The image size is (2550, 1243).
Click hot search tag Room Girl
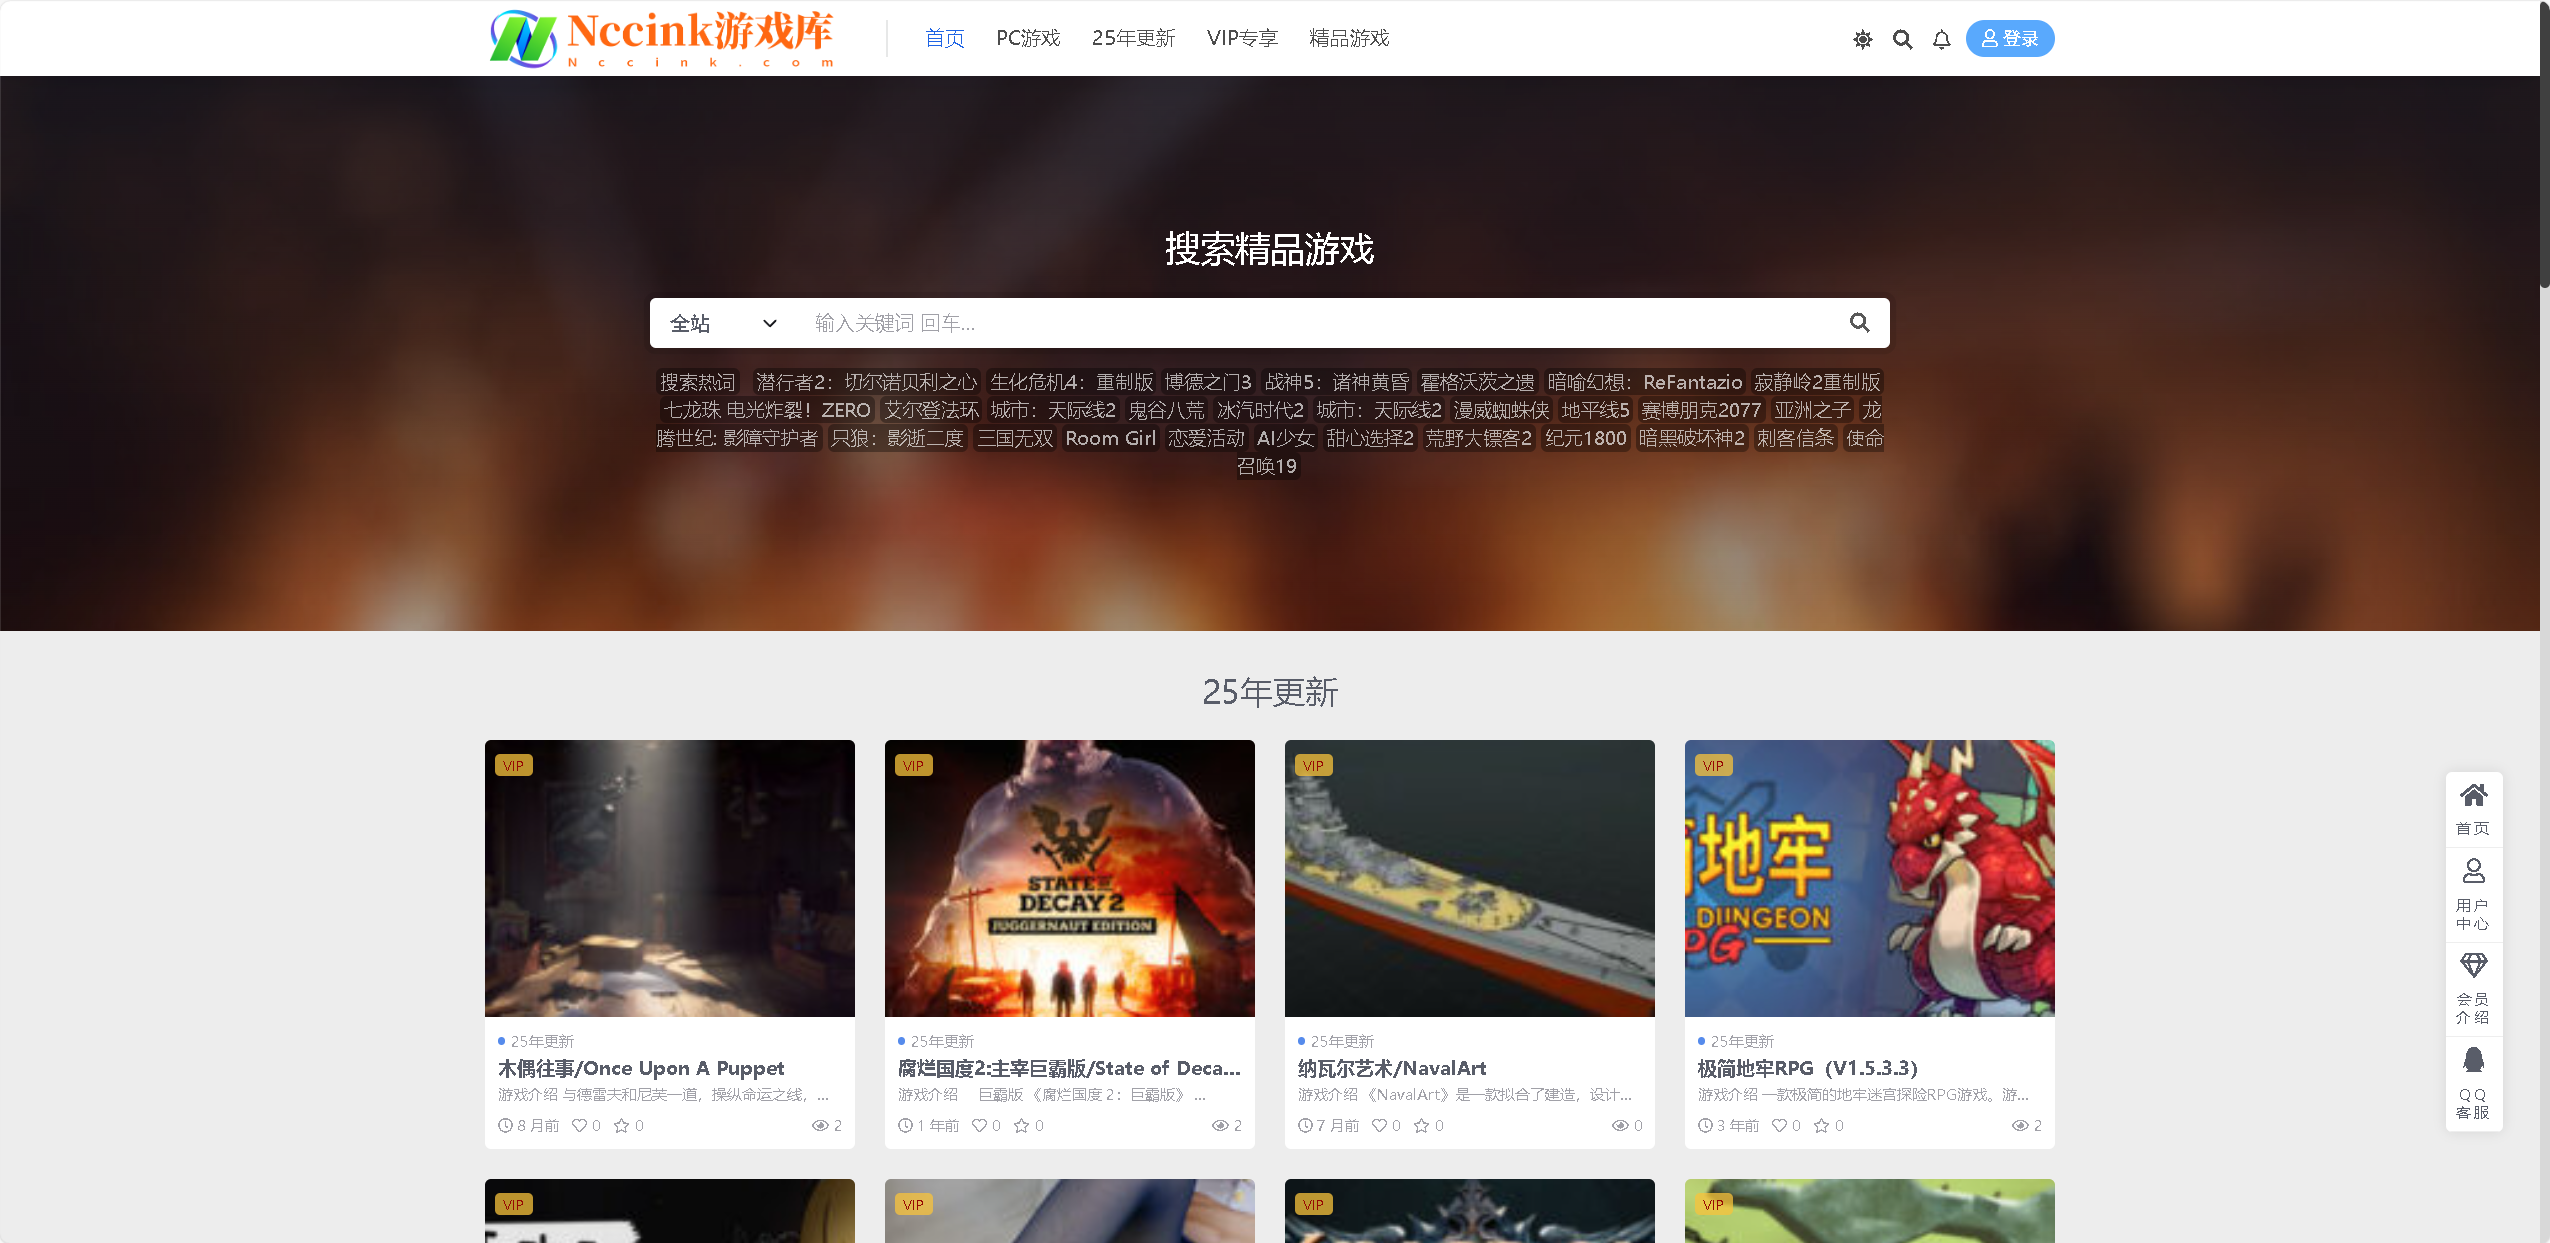(x=1110, y=438)
